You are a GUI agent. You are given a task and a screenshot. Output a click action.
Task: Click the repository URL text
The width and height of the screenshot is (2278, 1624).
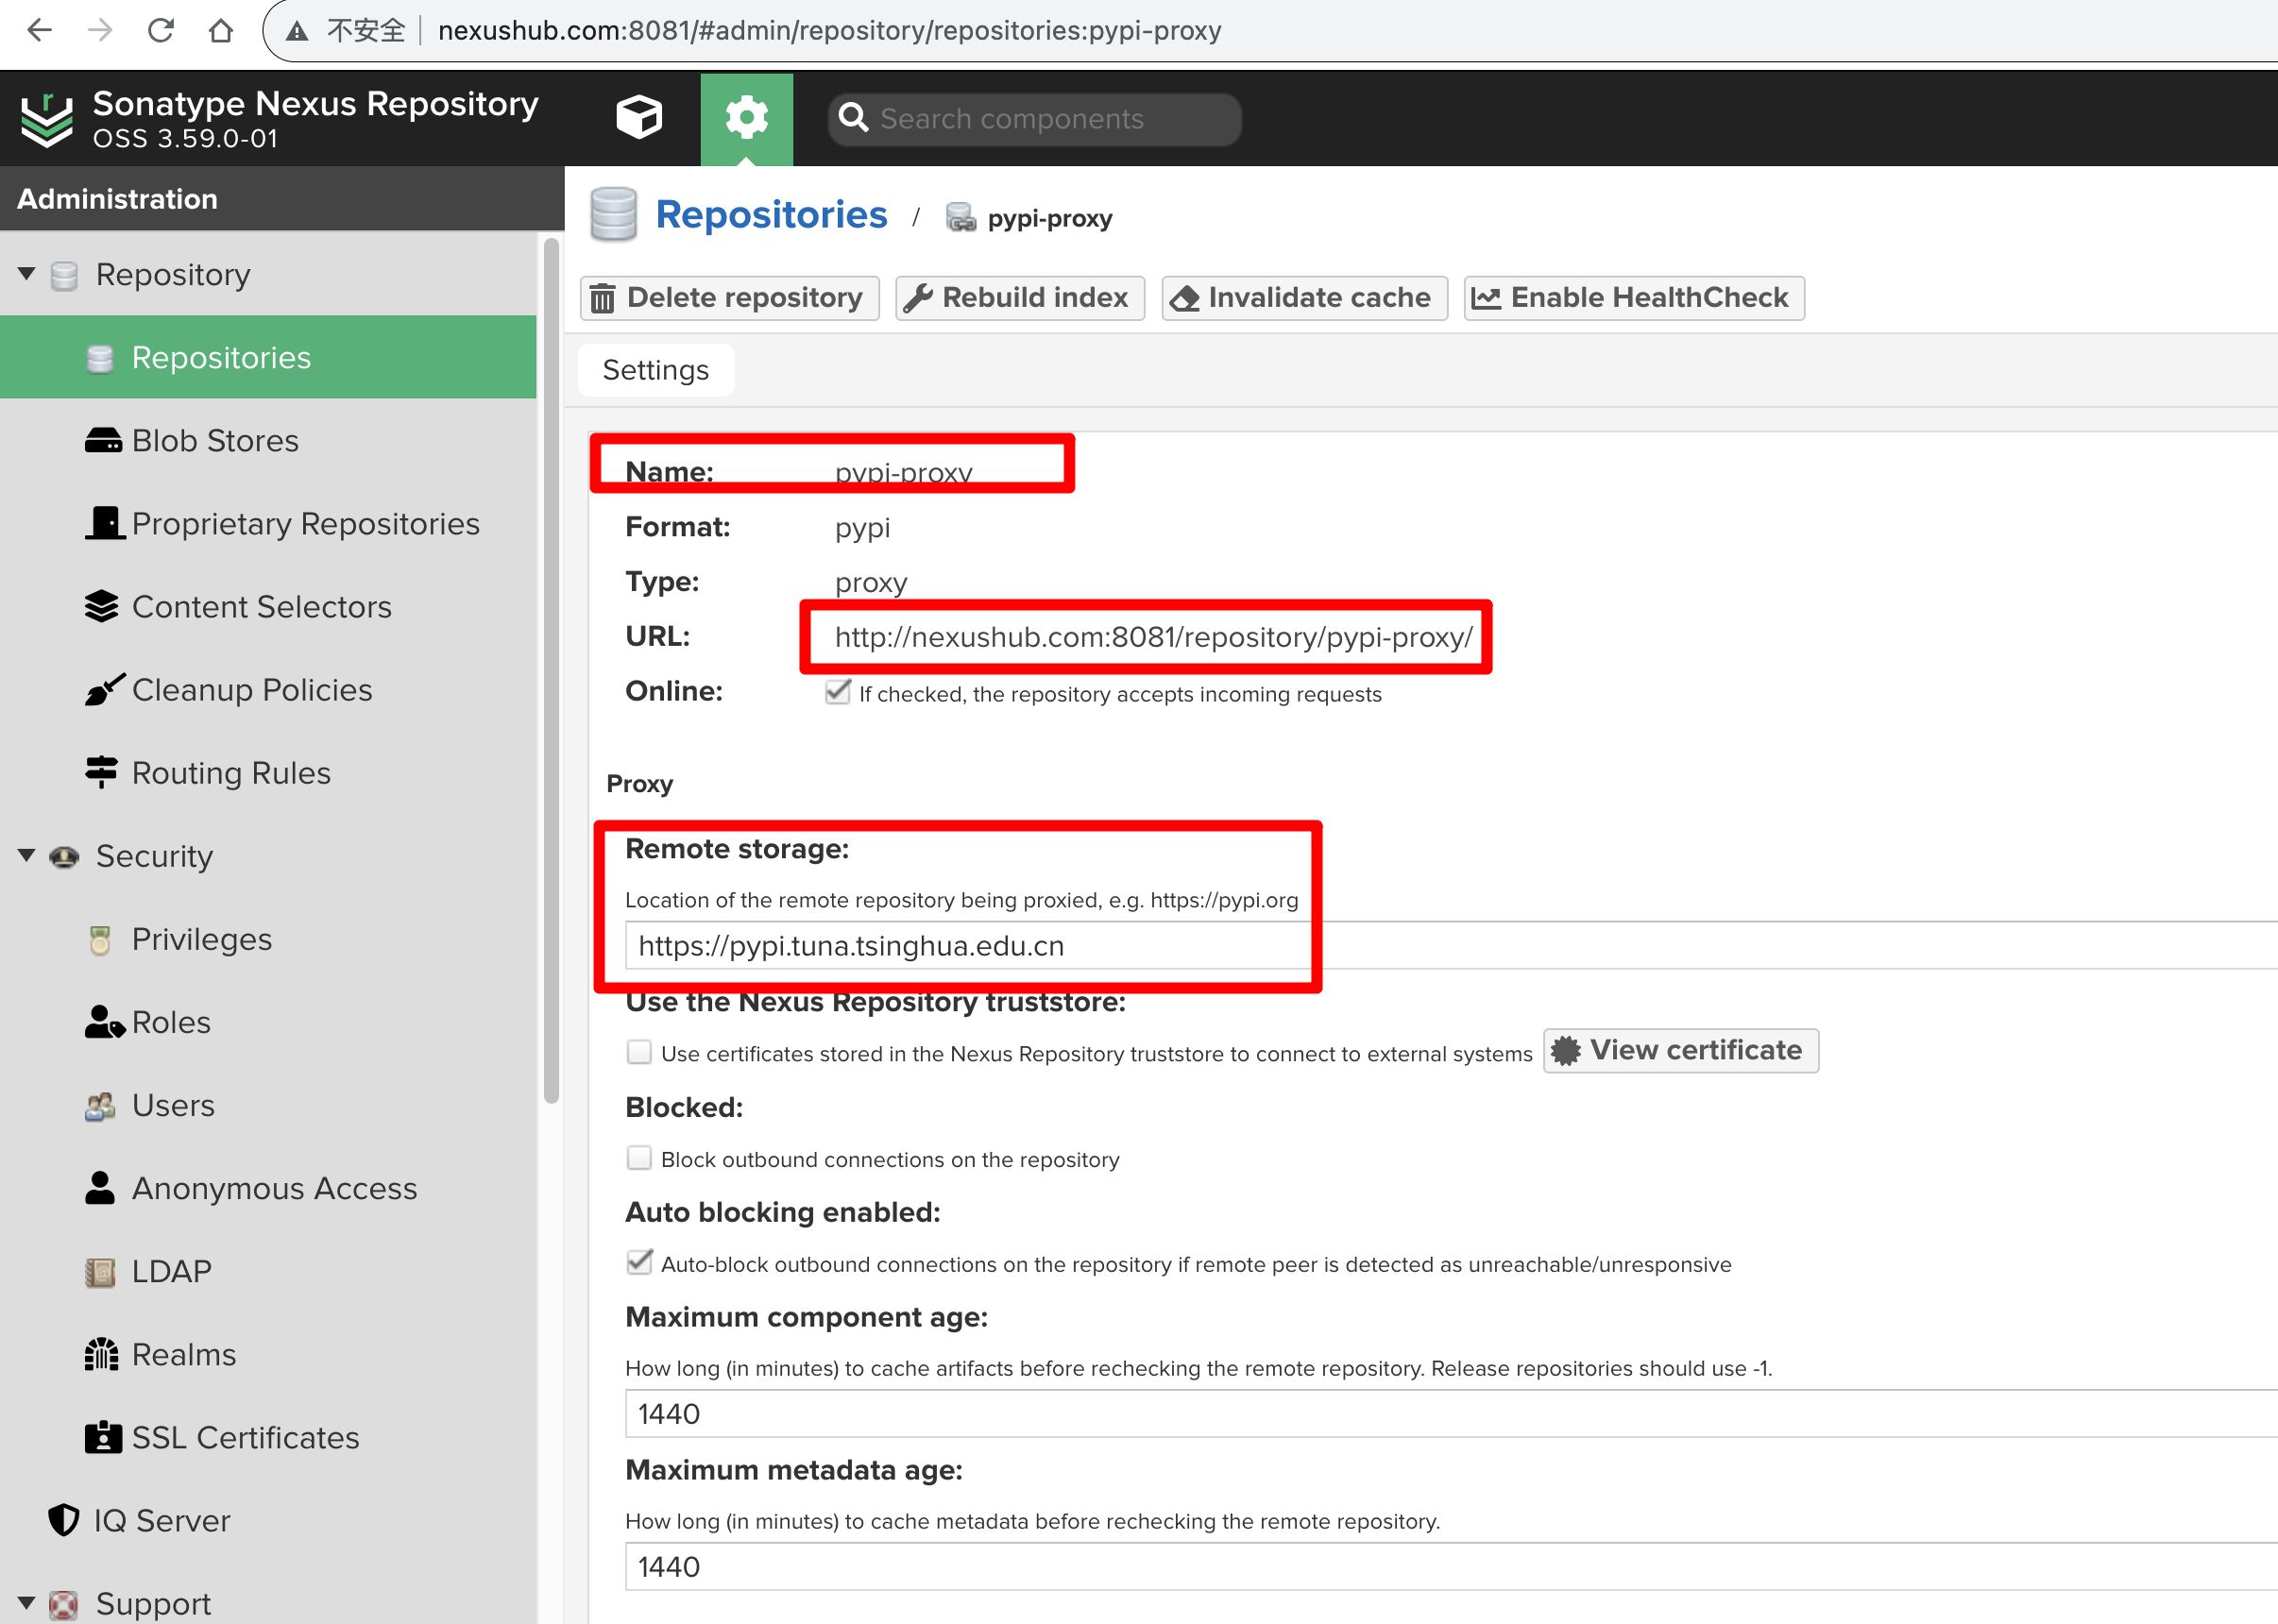(x=1153, y=636)
